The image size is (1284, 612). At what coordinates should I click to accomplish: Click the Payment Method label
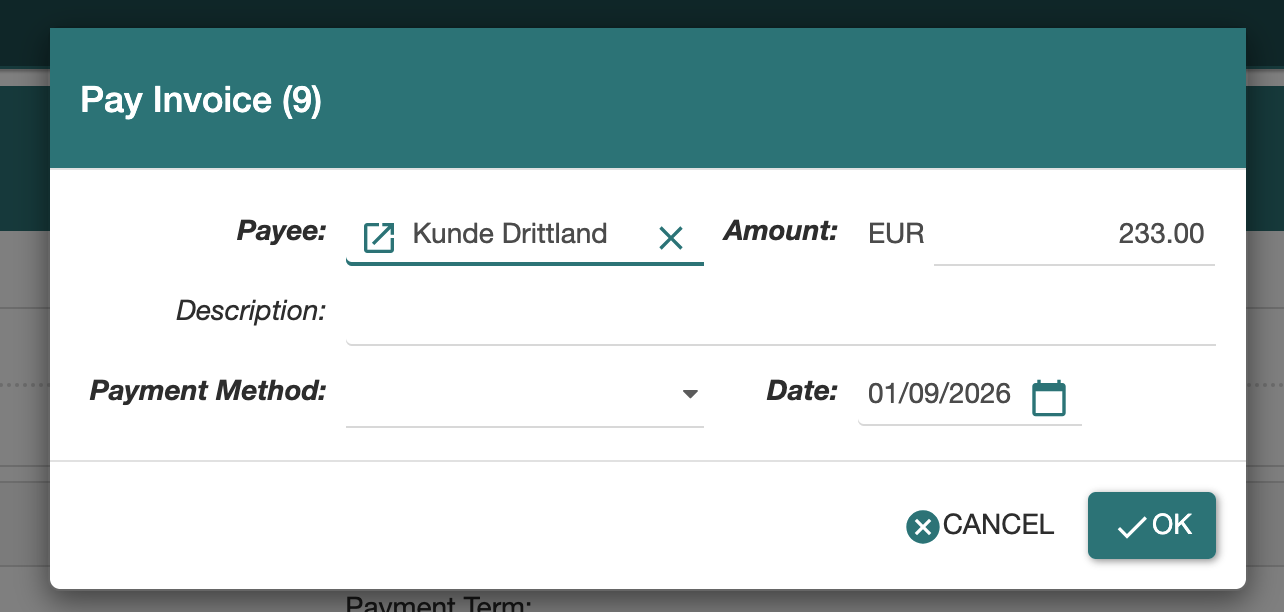click(208, 391)
